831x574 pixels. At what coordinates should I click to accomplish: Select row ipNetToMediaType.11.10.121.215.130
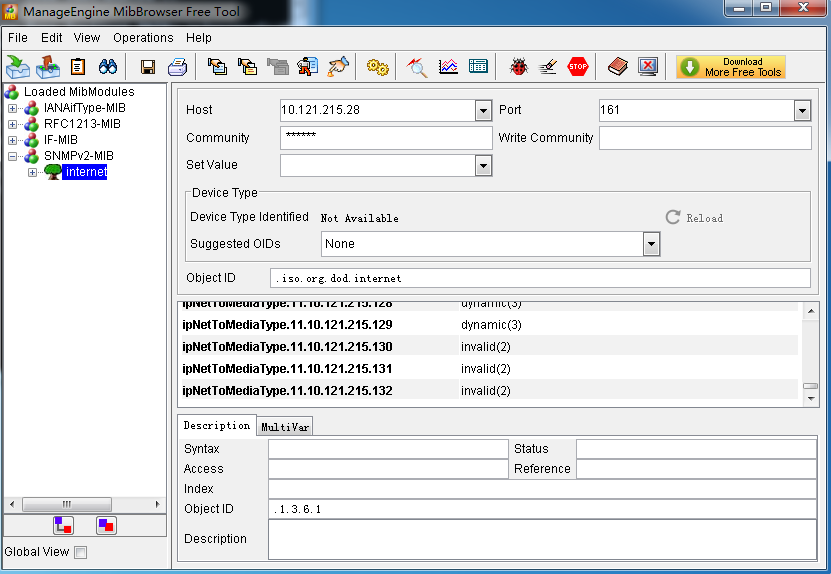click(x=490, y=347)
